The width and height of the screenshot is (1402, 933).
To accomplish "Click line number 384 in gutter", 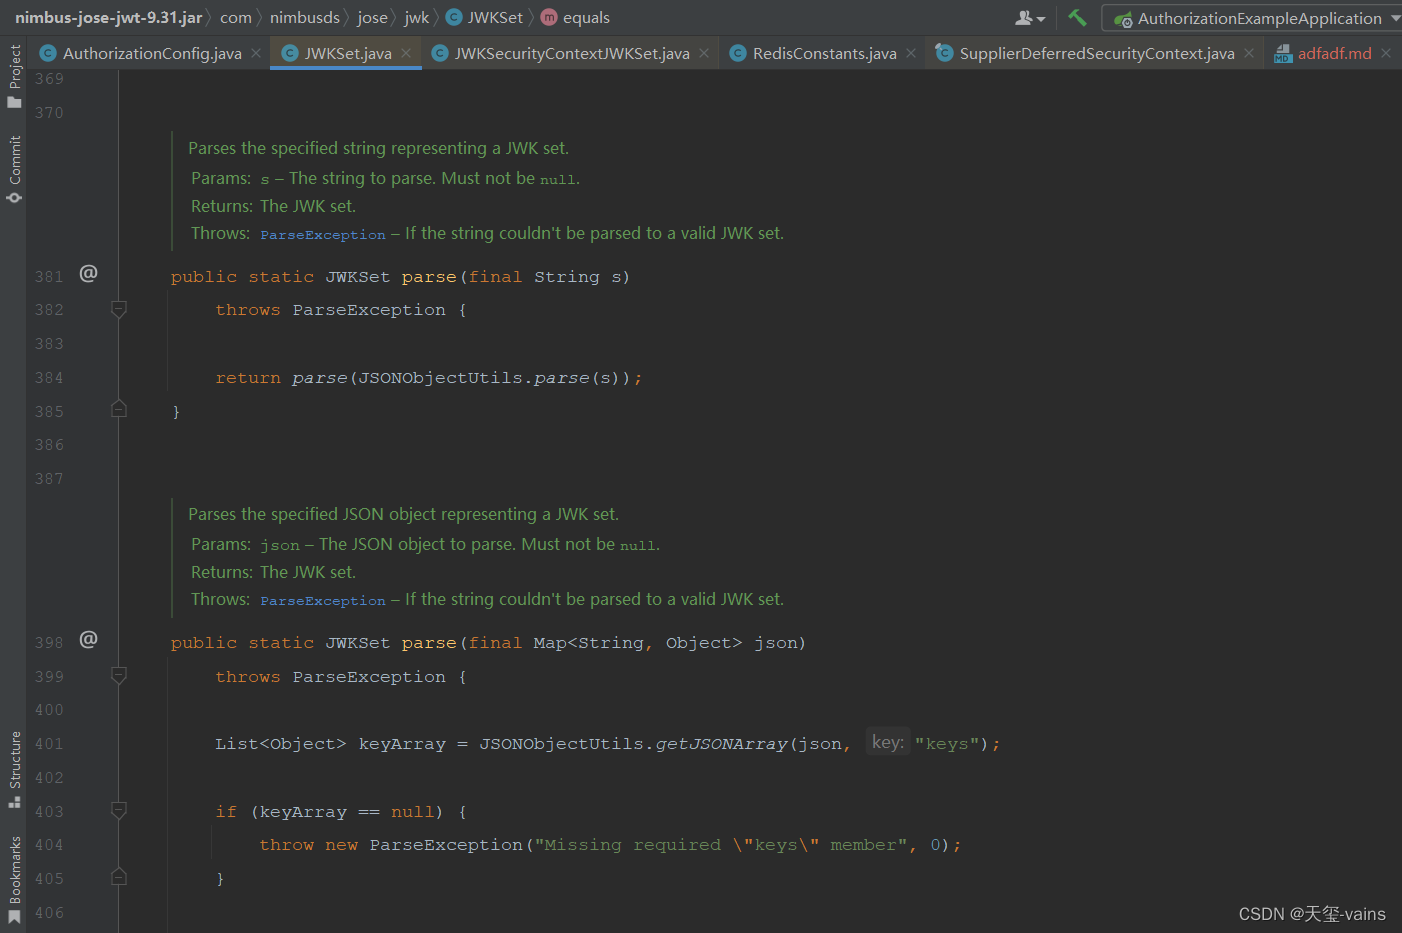I will [x=49, y=378].
